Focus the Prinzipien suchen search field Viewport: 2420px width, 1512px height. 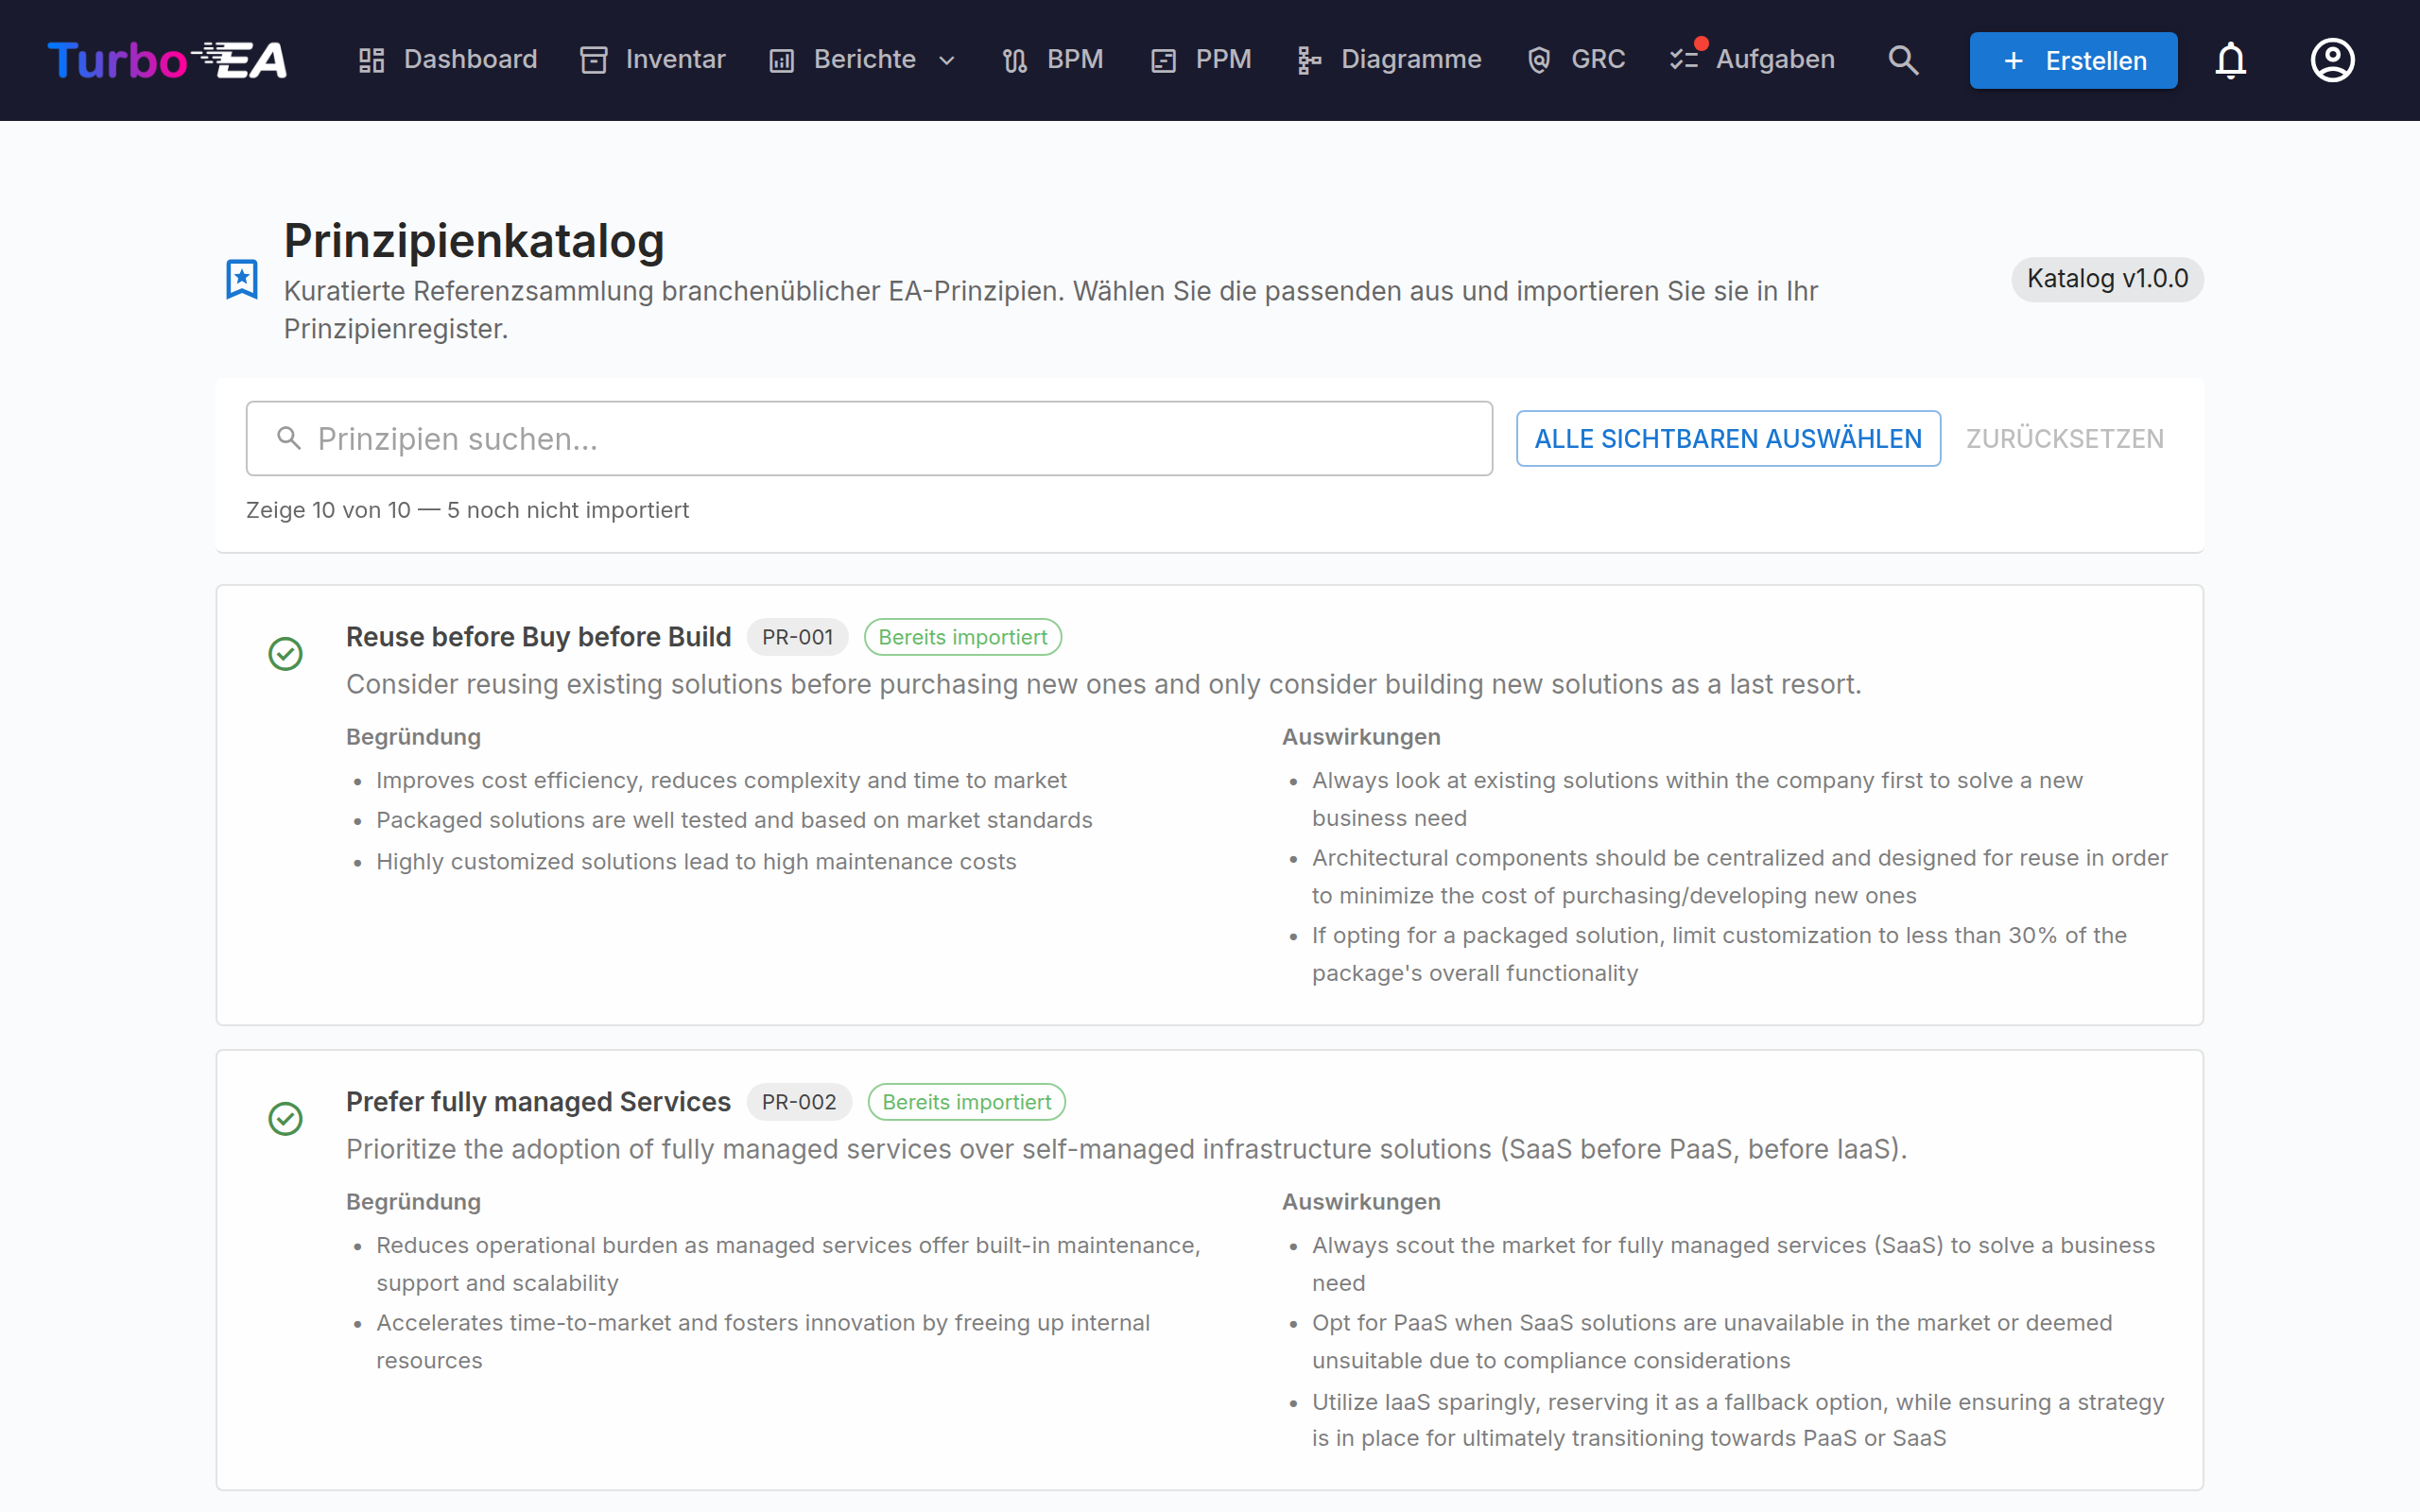[869, 439]
